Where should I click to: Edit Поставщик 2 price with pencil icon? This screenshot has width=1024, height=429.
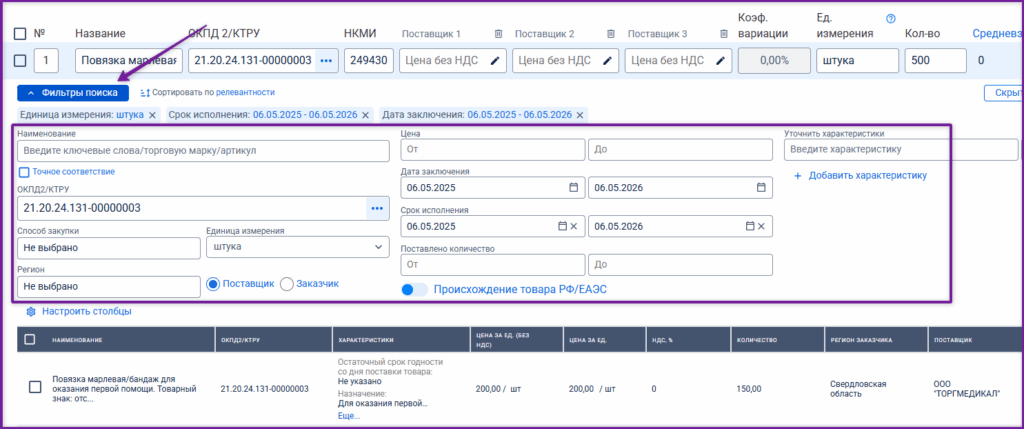pos(608,61)
